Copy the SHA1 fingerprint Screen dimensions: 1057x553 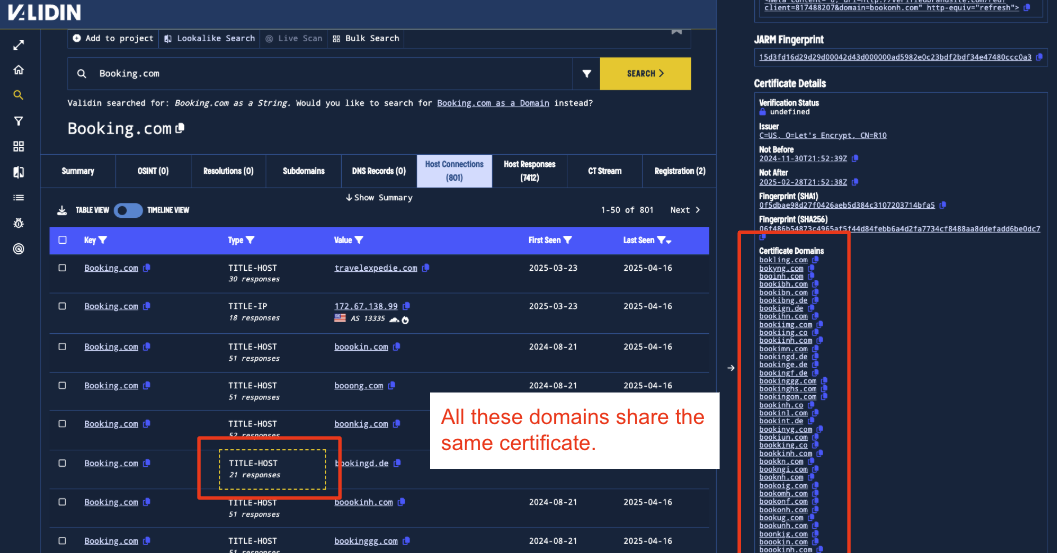pos(942,205)
